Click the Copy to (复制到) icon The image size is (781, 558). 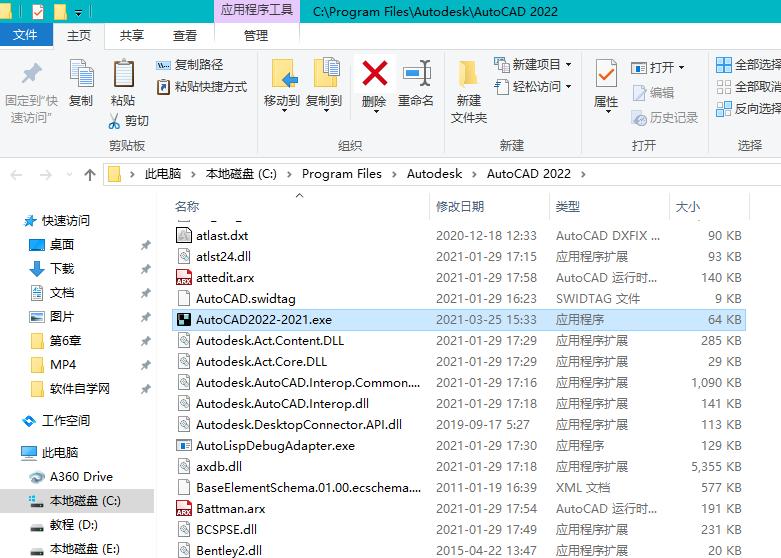click(x=326, y=73)
